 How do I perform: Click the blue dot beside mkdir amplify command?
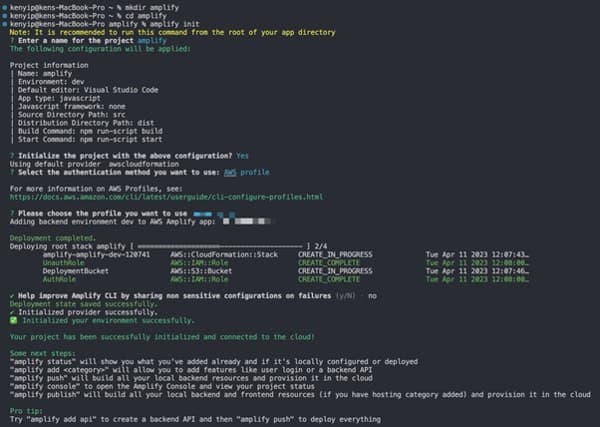coord(5,7)
